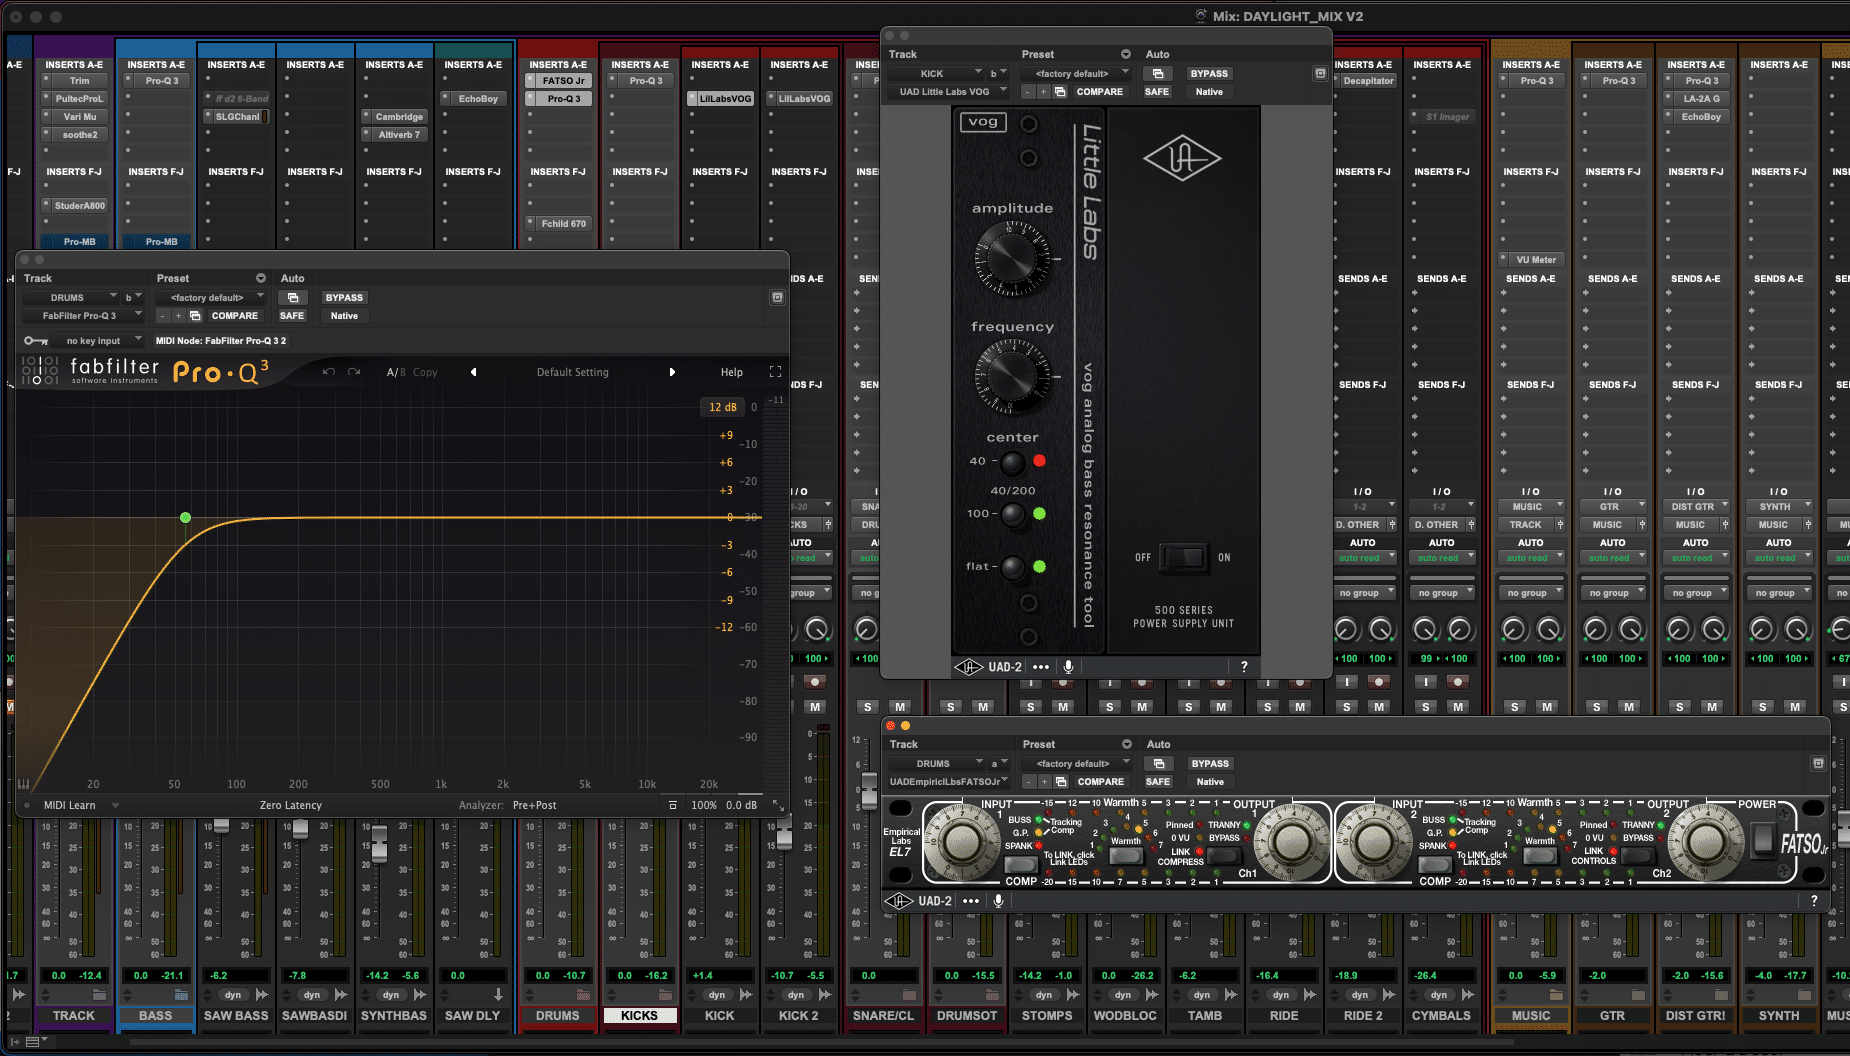Screen dimensions: 1850x1056
Task: Undo last change in FabFilter Pro-Q 3
Action: pyautogui.click(x=329, y=372)
